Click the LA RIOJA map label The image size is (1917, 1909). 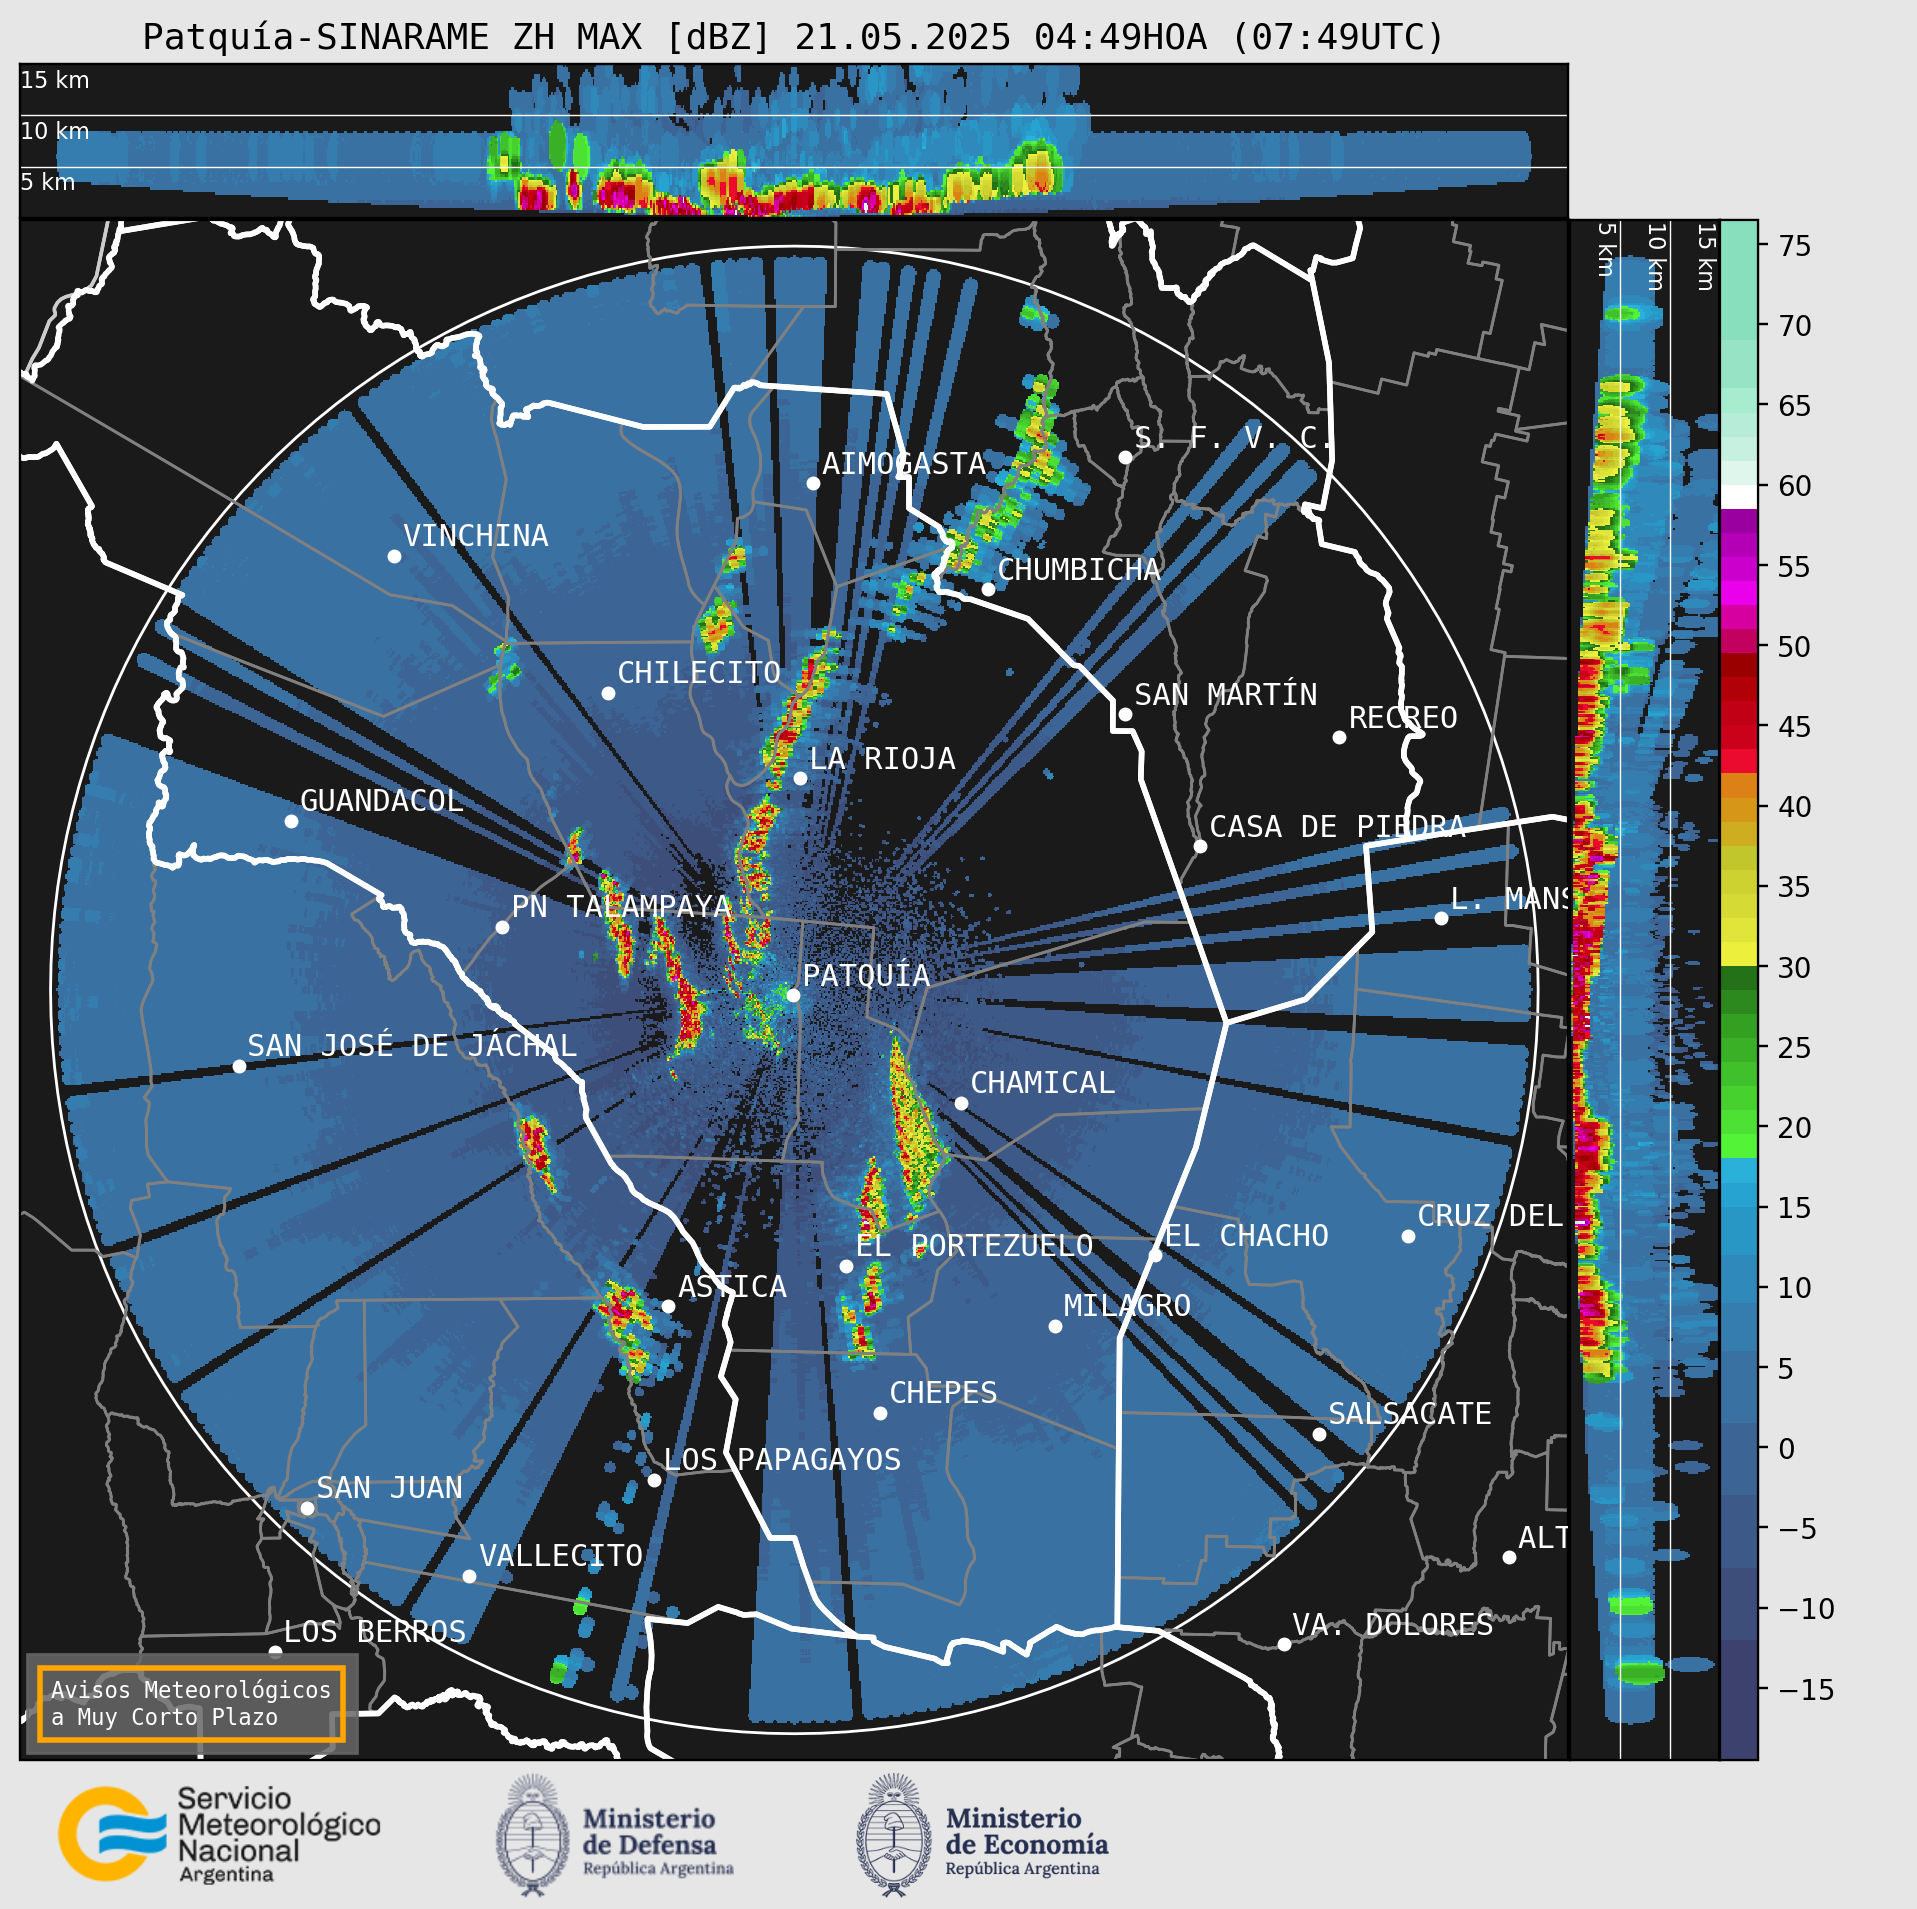[882, 759]
